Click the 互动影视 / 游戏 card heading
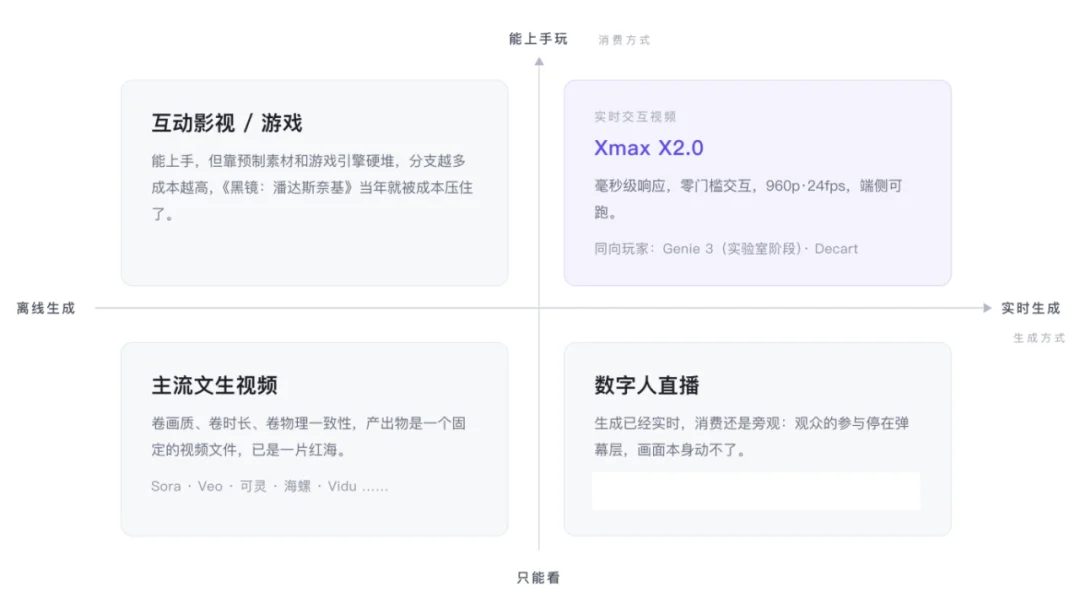Screen dimensions: 1080x603 pos(227,123)
